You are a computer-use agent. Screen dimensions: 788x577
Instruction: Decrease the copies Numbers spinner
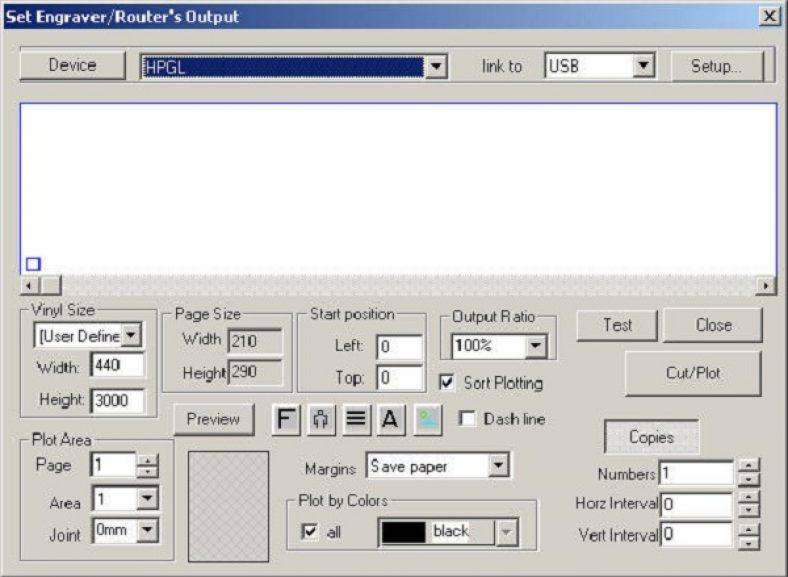pos(749,479)
